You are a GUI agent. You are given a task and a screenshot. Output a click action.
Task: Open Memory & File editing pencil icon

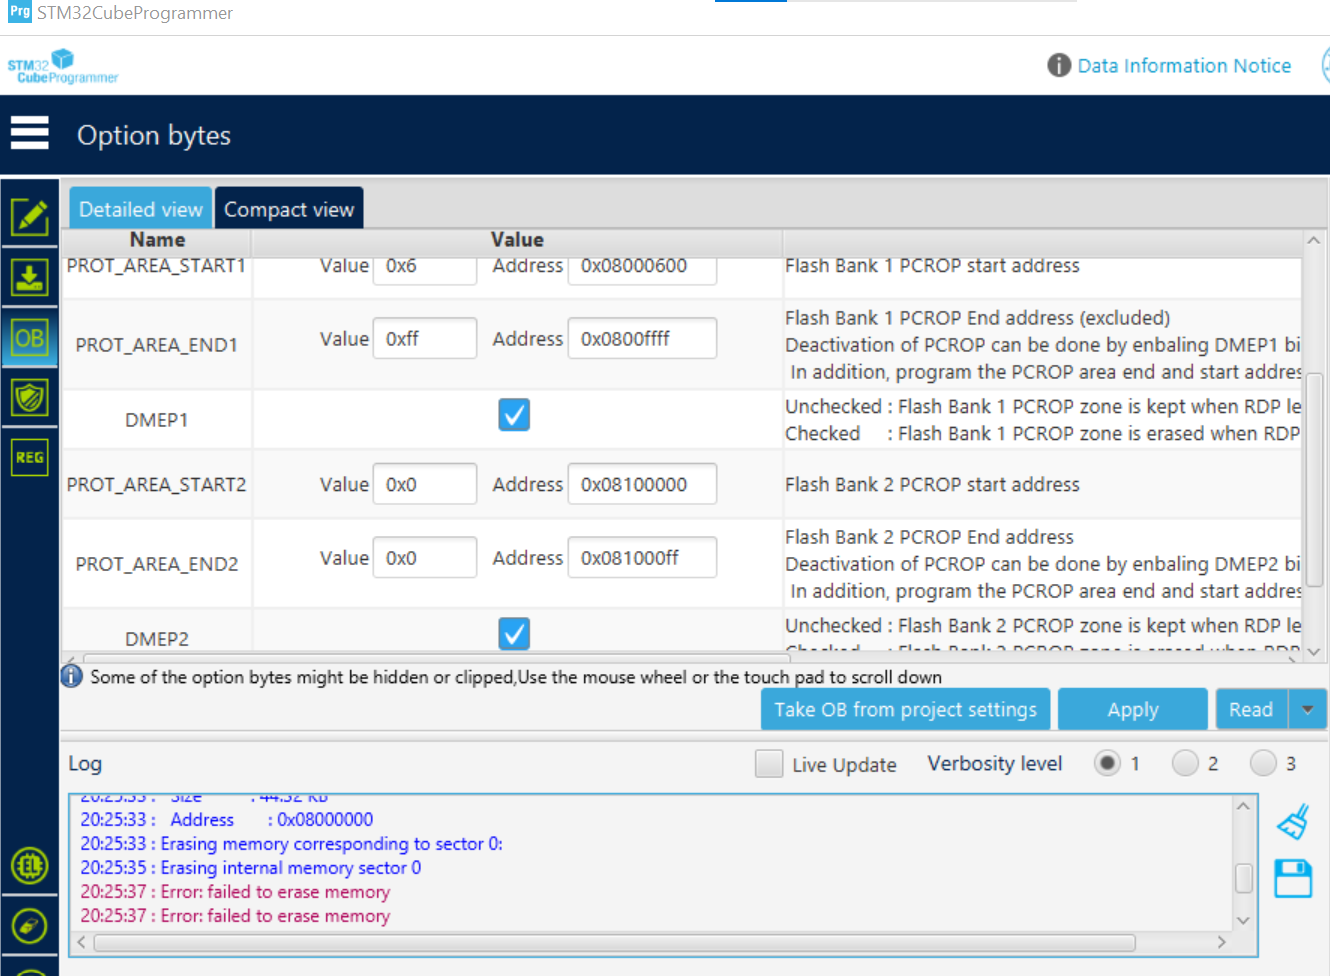[x=30, y=216]
